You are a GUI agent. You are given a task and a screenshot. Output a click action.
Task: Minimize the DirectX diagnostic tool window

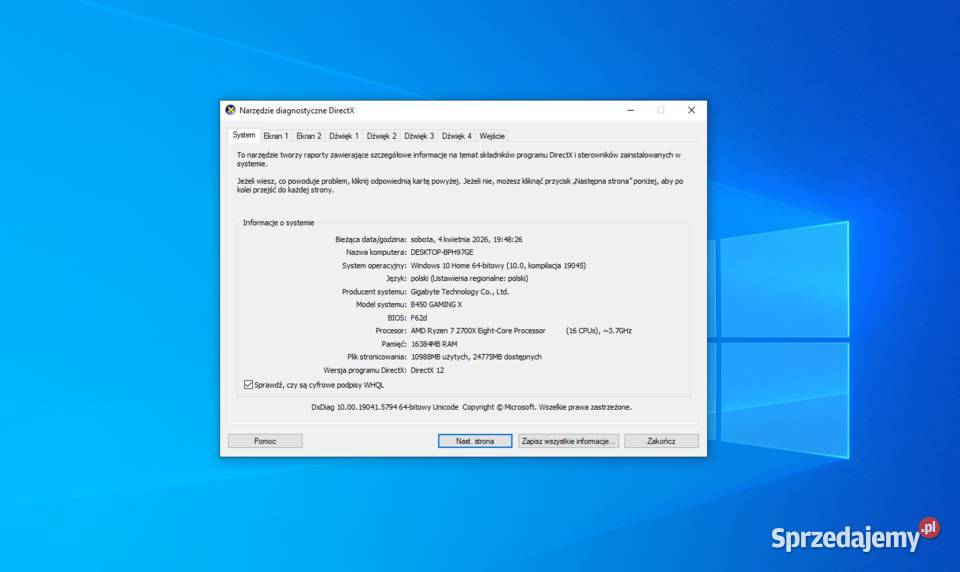pyautogui.click(x=630, y=110)
